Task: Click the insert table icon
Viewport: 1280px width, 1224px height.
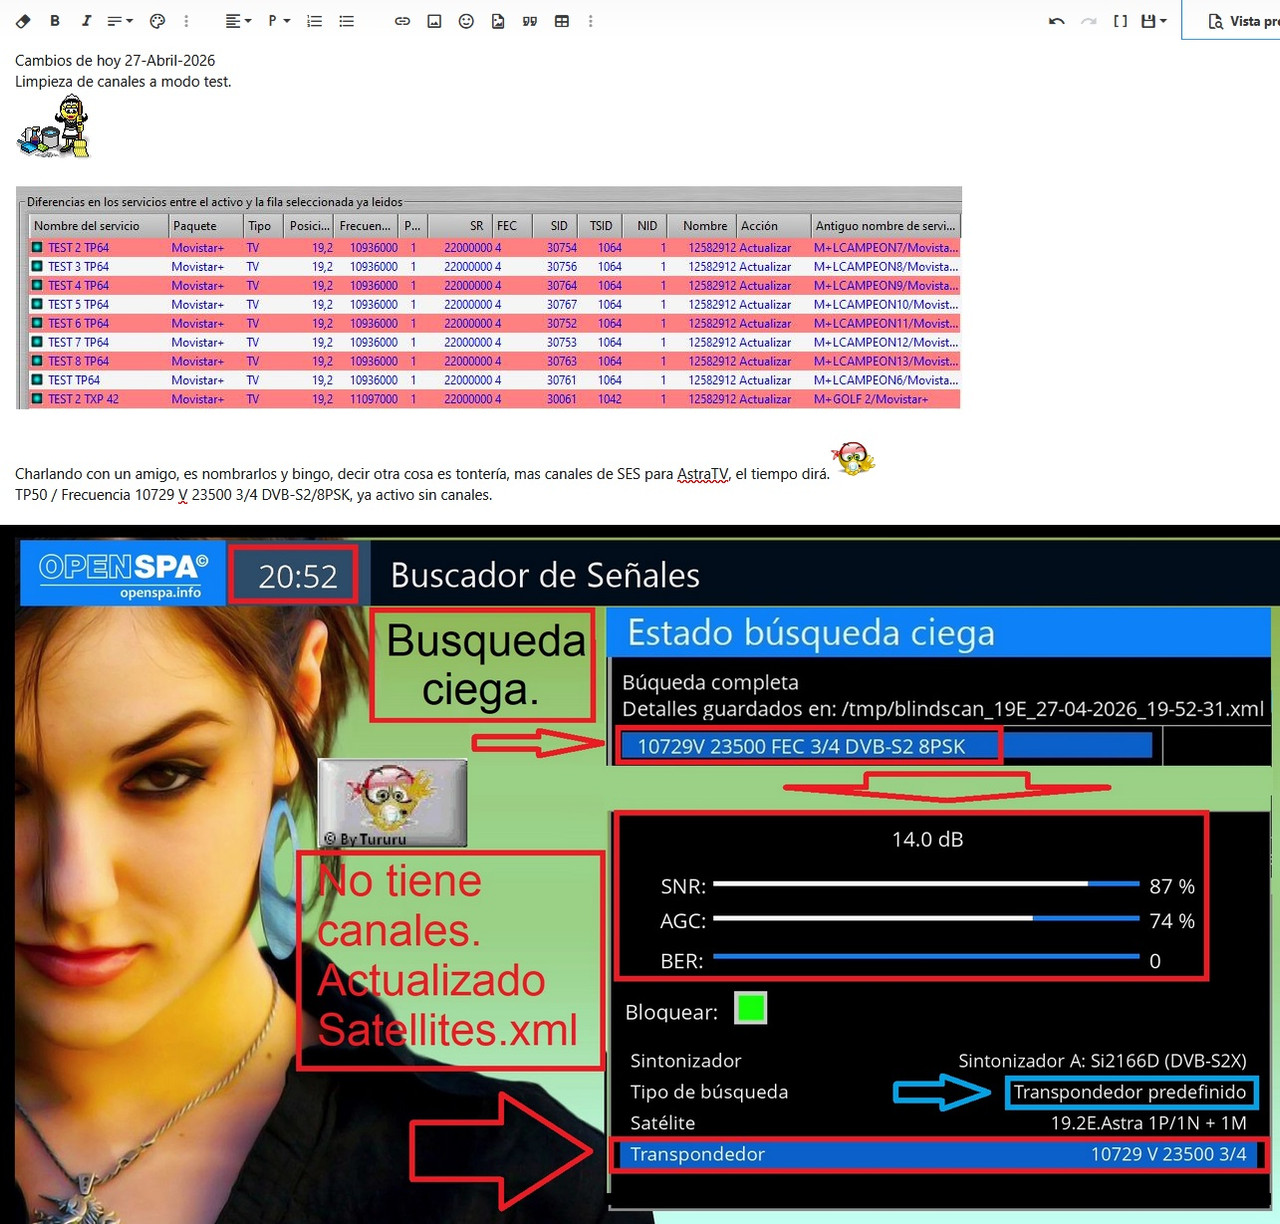Action: (562, 21)
